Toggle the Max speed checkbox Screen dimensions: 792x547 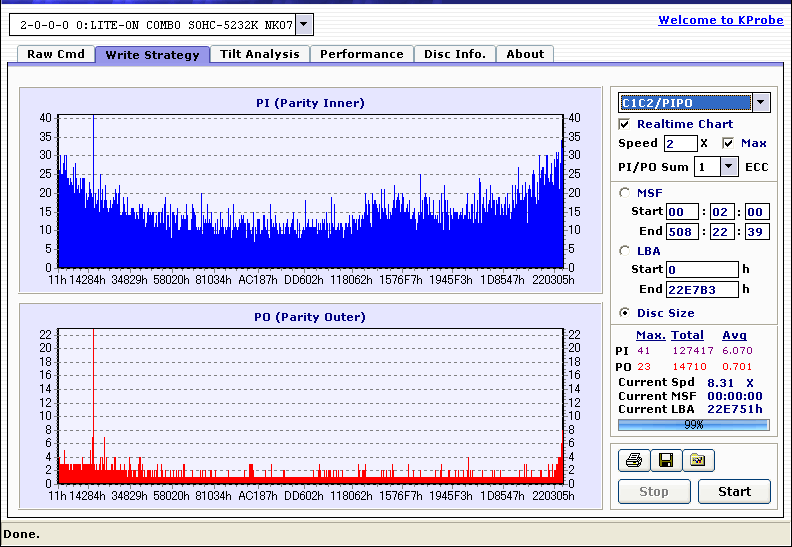(x=728, y=143)
